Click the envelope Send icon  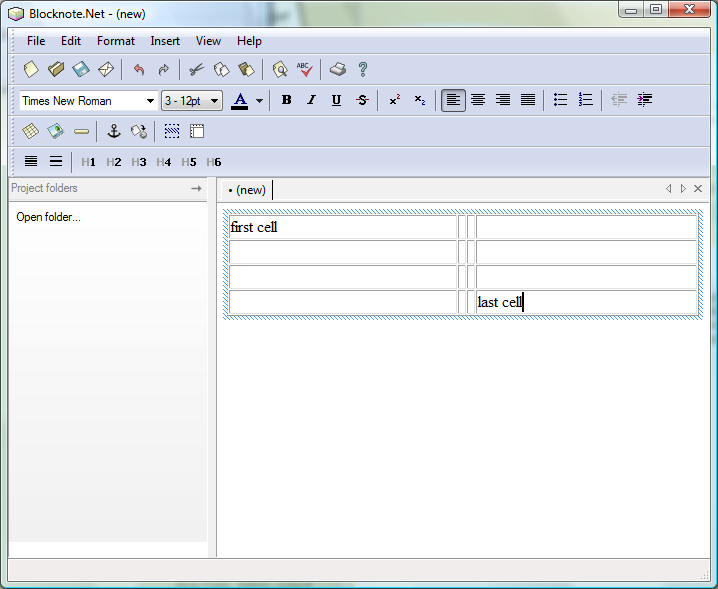[106, 69]
